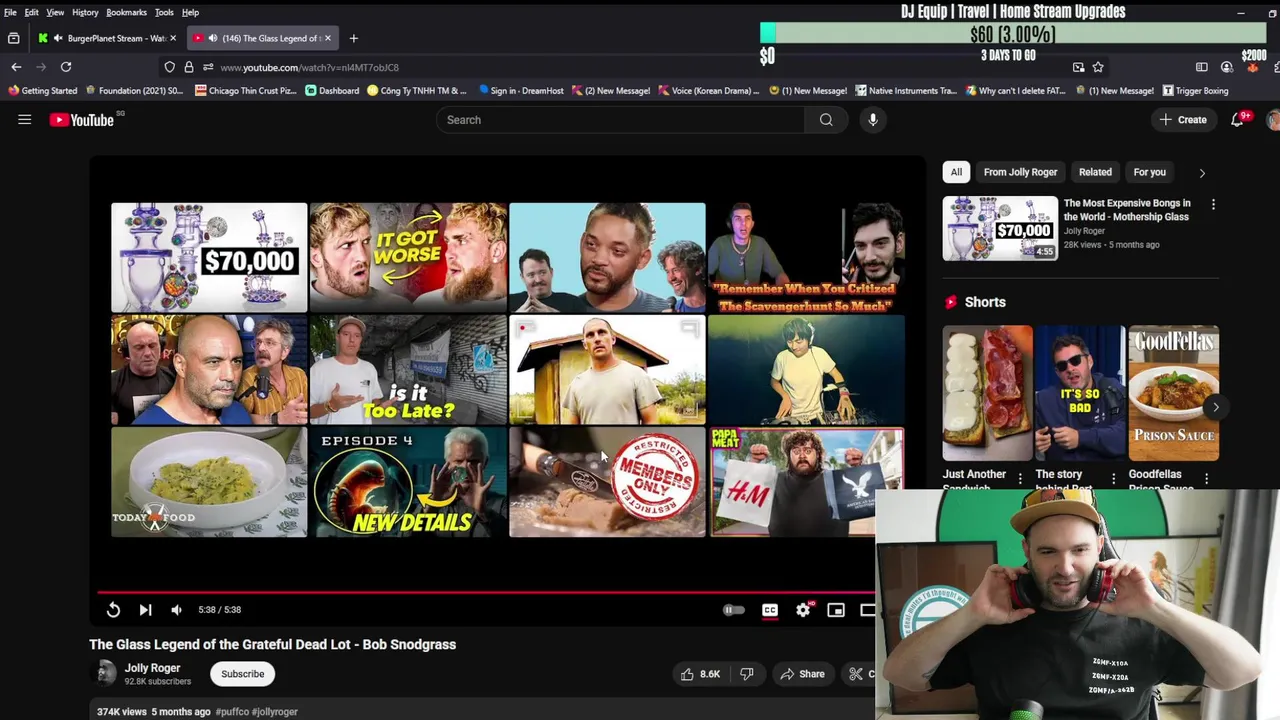Toggle closed captions CC button
This screenshot has width=1280, height=720.
click(770, 610)
